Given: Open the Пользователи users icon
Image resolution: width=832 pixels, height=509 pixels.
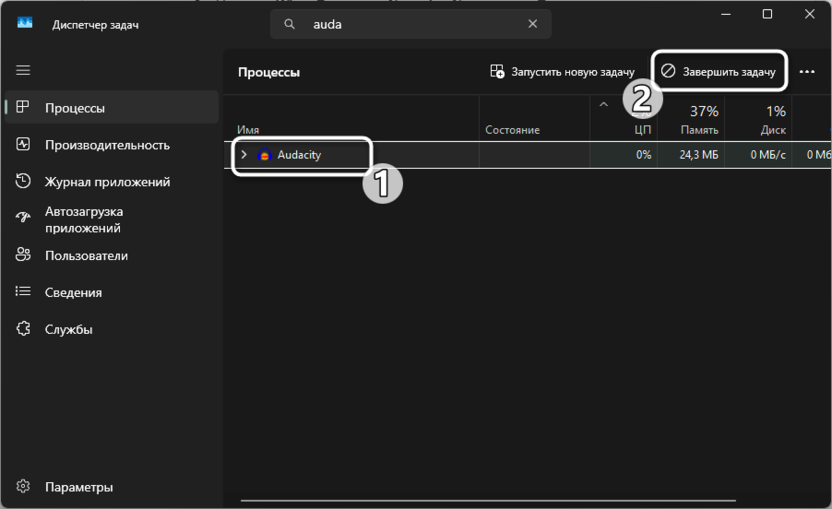Looking at the screenshot, I should pyautogui.click(x=23, y=256).
